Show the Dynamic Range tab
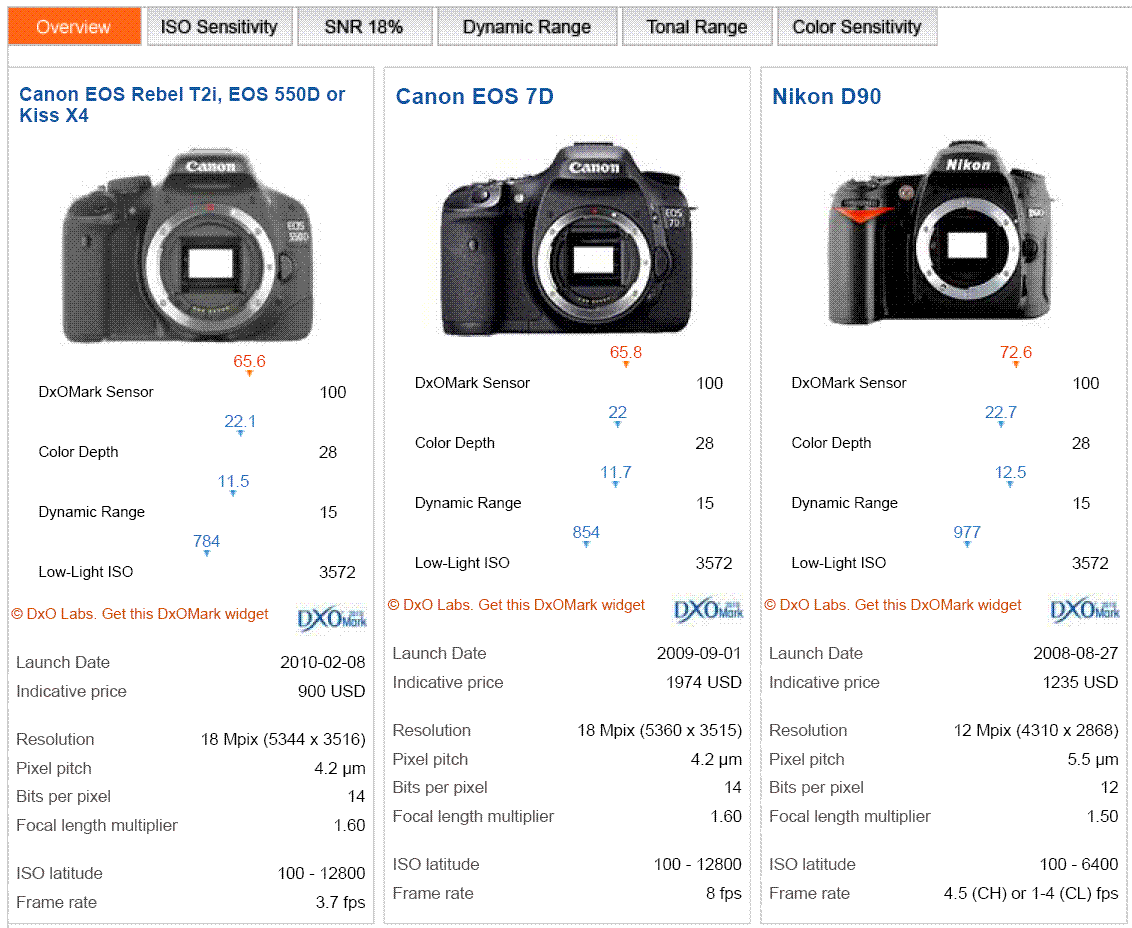 (x=526, y=27)
